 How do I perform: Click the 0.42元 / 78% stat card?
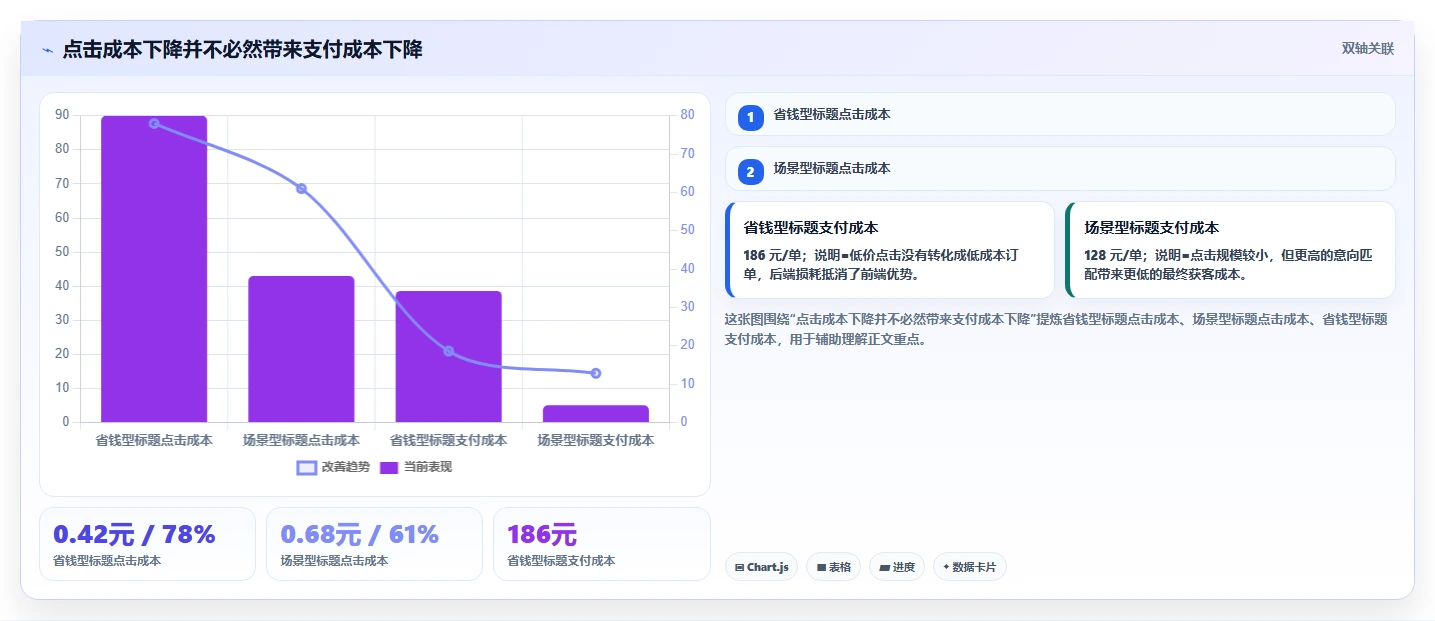pos(147,544)
